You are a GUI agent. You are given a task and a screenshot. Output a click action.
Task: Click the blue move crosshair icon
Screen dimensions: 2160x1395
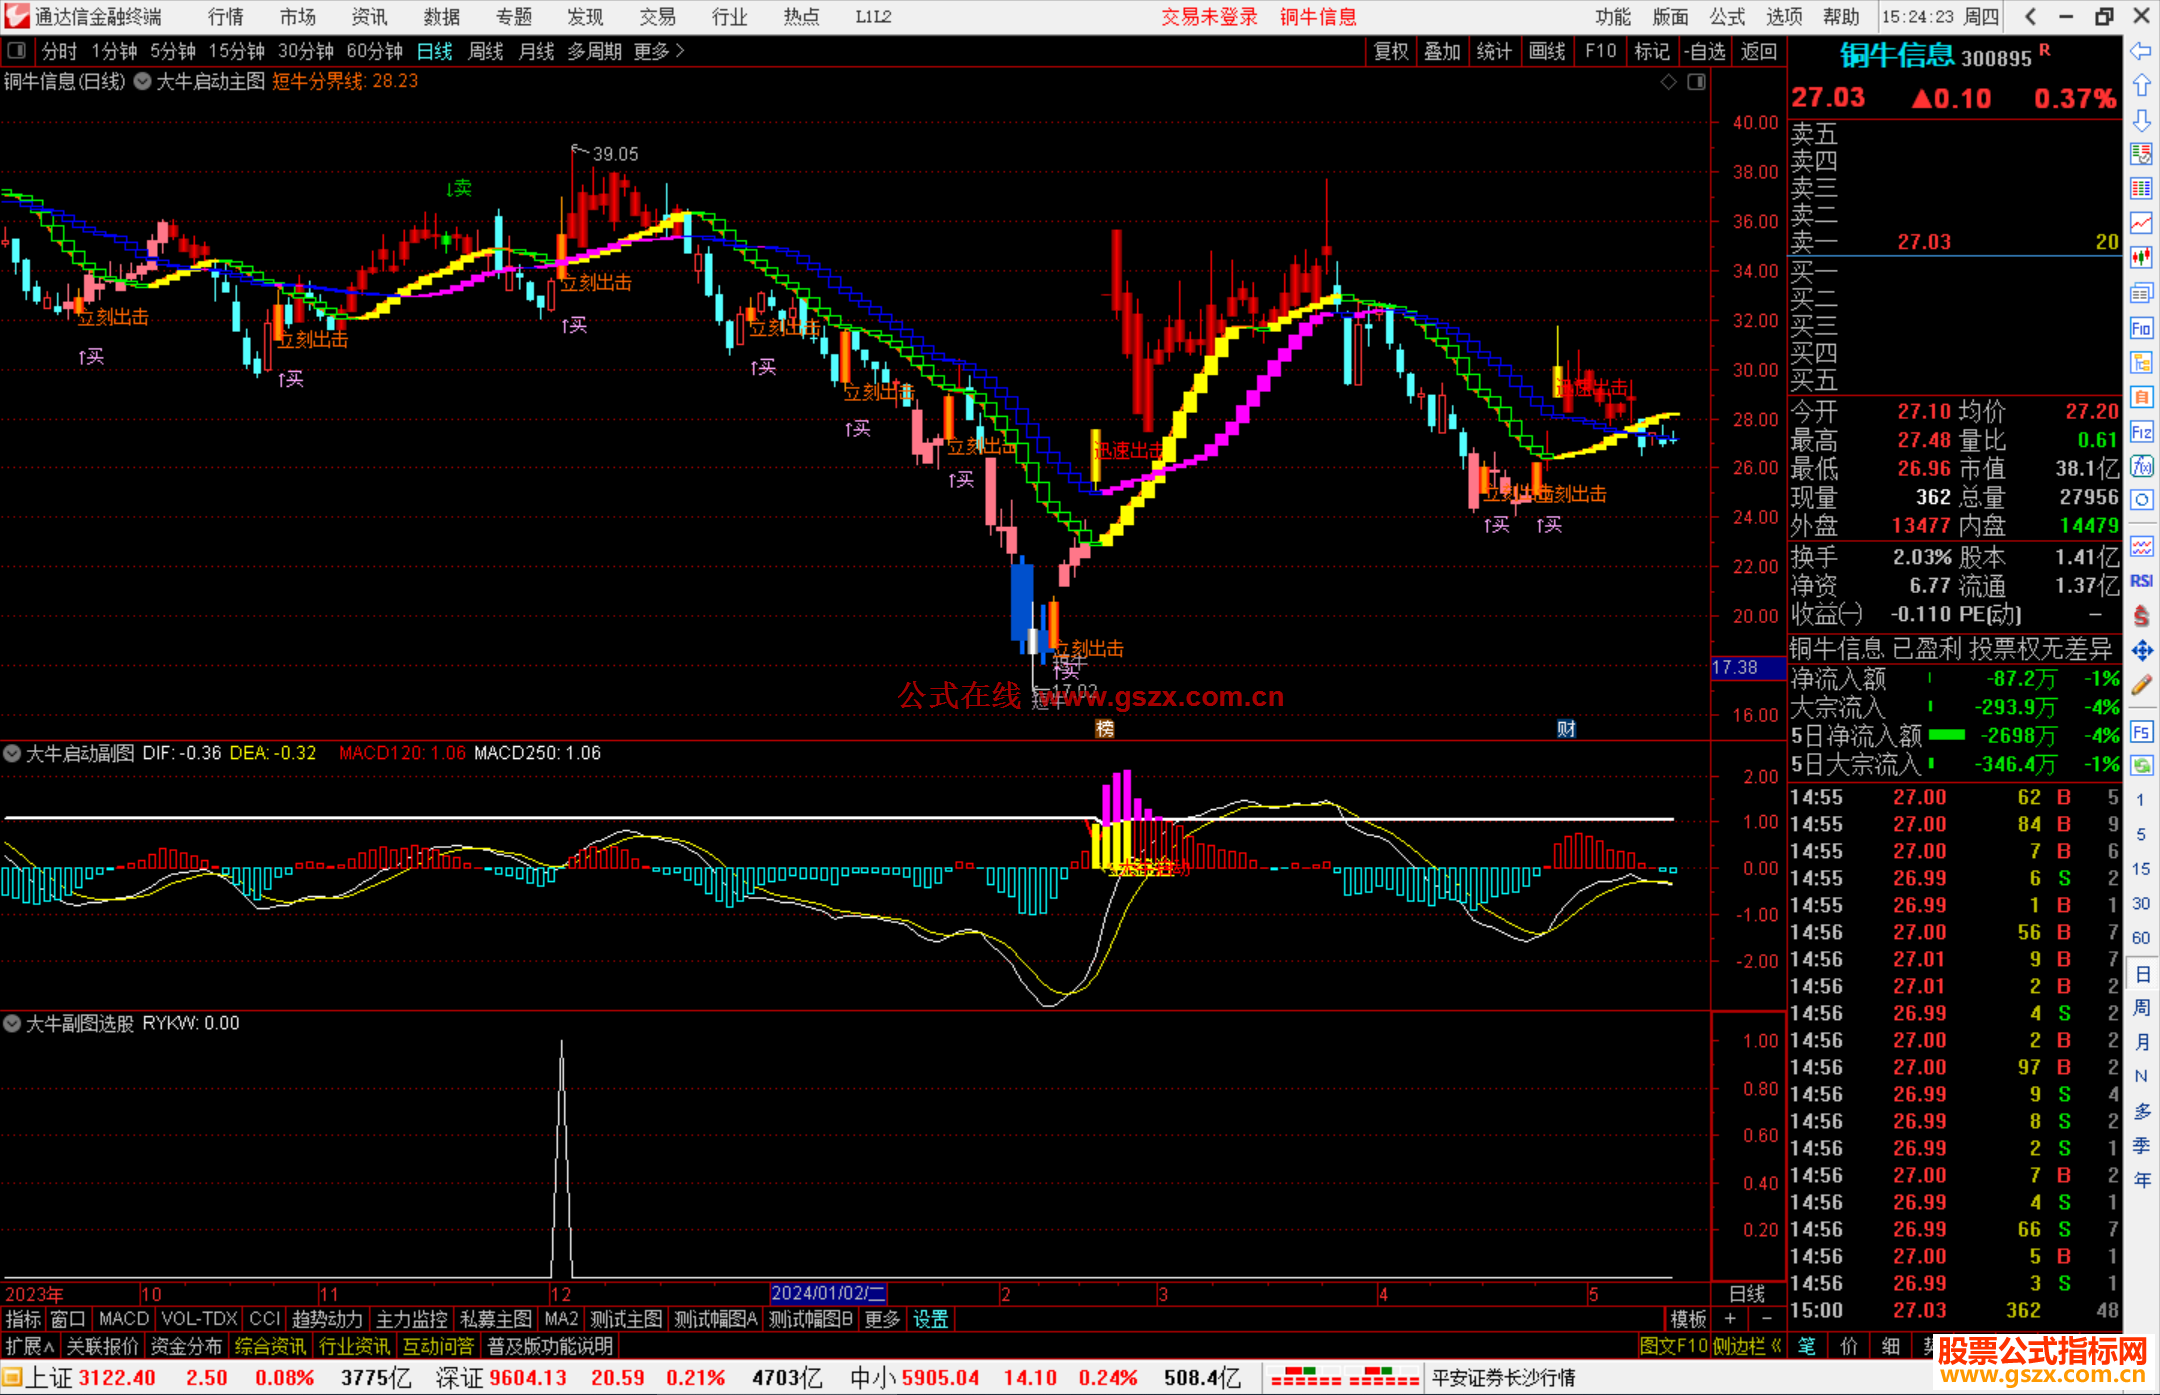2141,651
